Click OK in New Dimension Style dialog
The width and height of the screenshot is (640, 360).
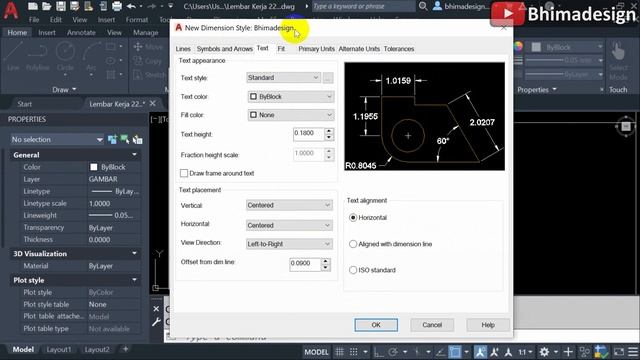point(376,325)
